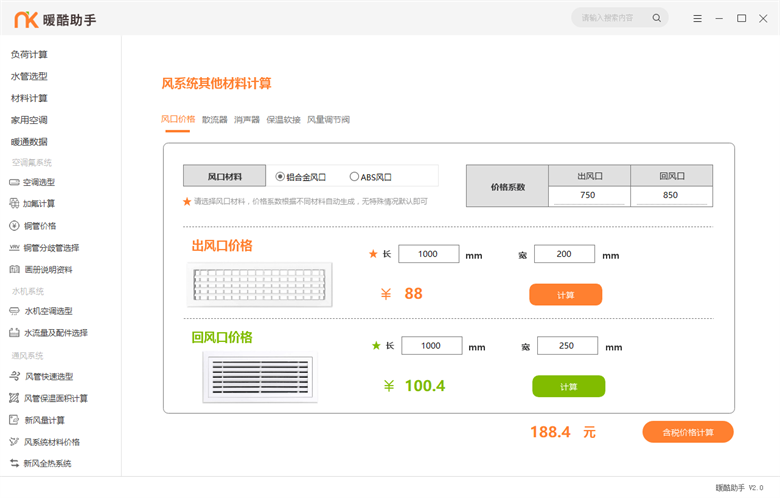Go to the 风量调节阀 tab
This screenshot has width=780, height=498.
(328, 119)
